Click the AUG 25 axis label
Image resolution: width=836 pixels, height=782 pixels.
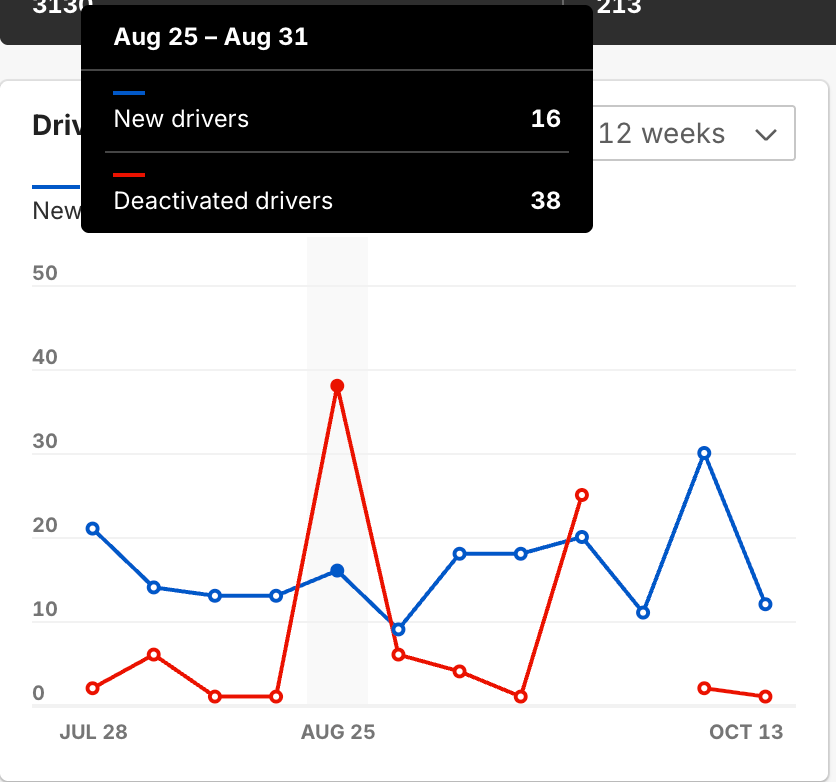click(x=338, y=732)
